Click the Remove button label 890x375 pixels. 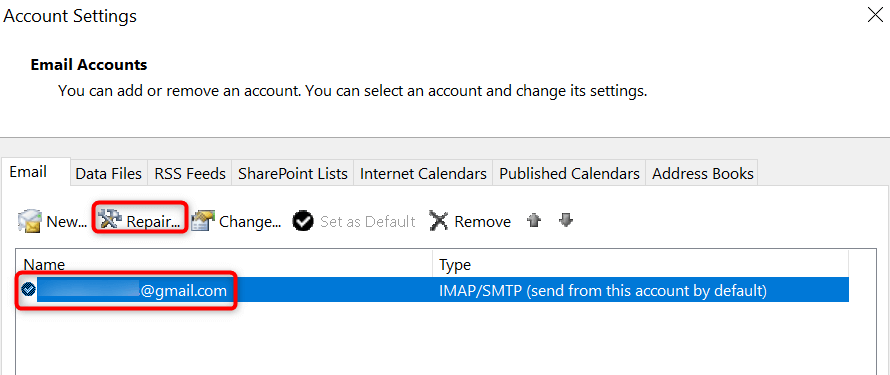click(482, 221)
